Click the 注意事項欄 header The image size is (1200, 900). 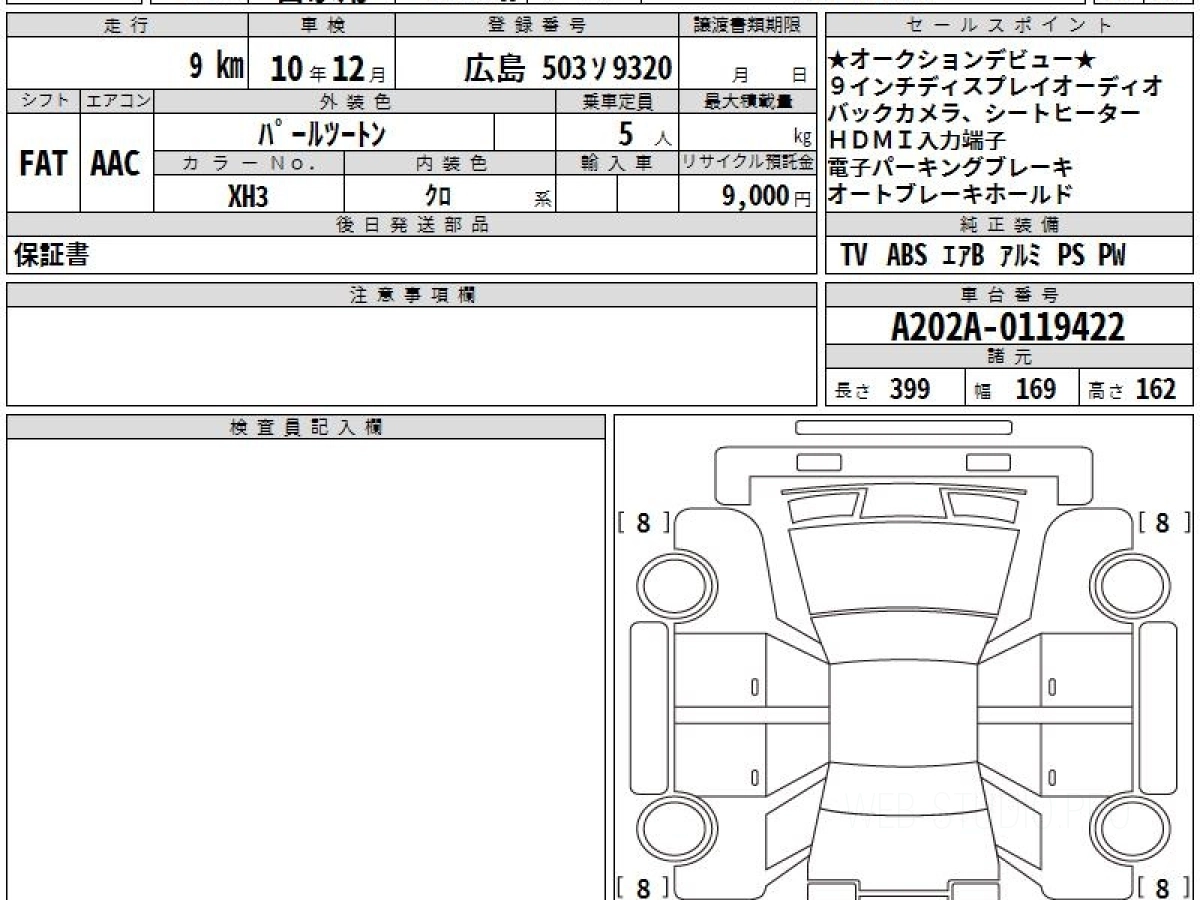click(x=412, y=295)
